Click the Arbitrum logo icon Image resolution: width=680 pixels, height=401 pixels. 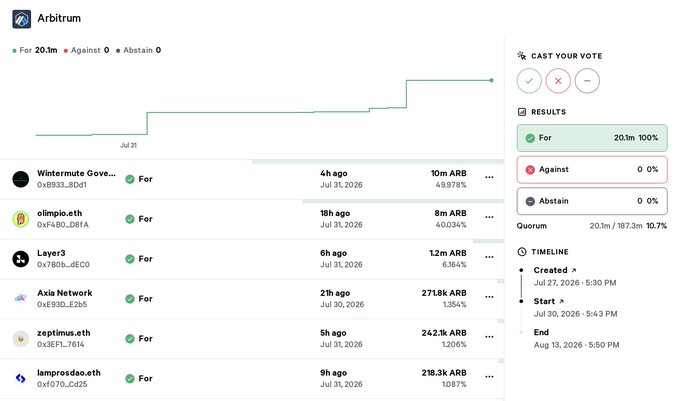tap(21, 19)
